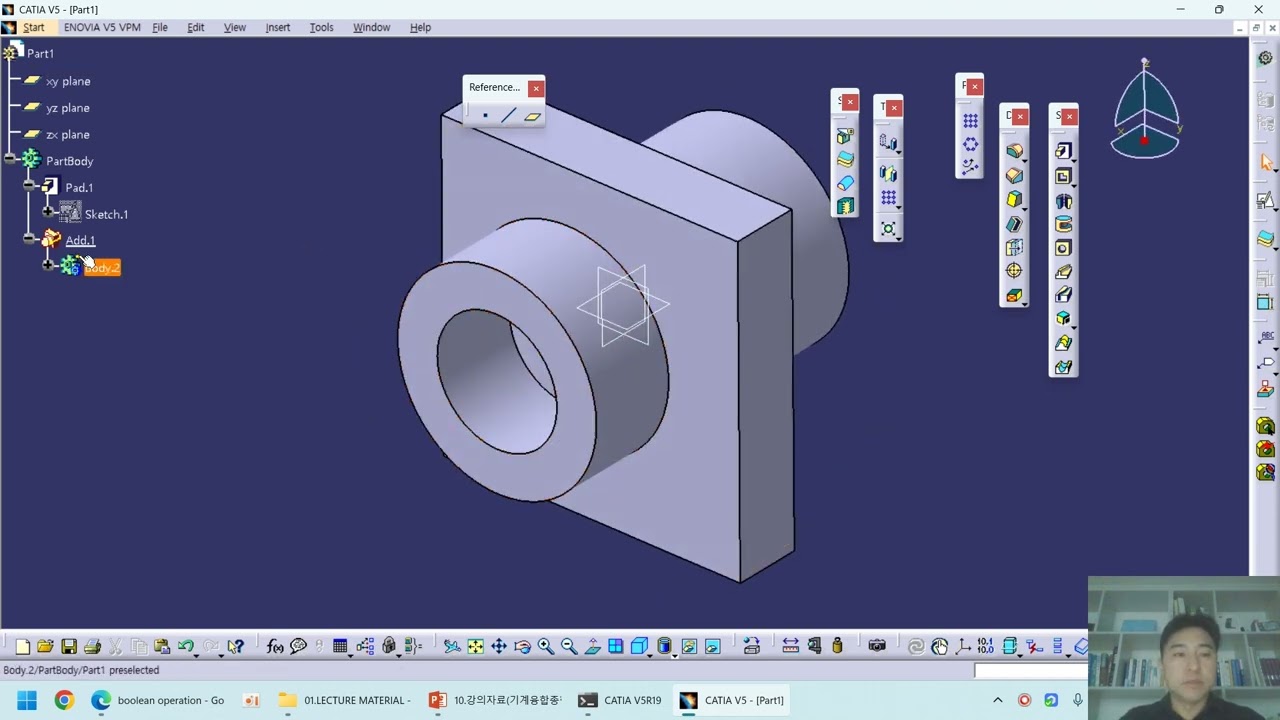This screenshot has height=720, width=1280.
Task: Click the 3D compass in the corner
Action: click(x=1145, y=110)
